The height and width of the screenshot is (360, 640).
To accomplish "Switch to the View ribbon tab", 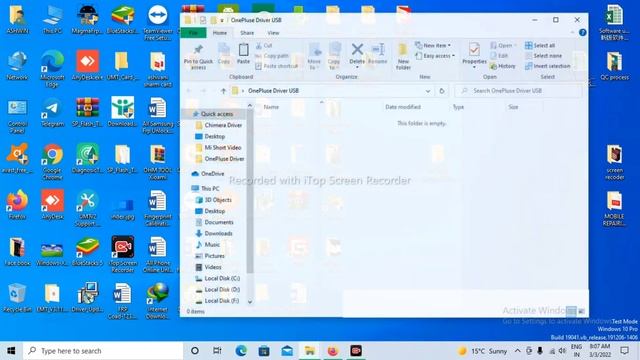I will click(273, 33).
